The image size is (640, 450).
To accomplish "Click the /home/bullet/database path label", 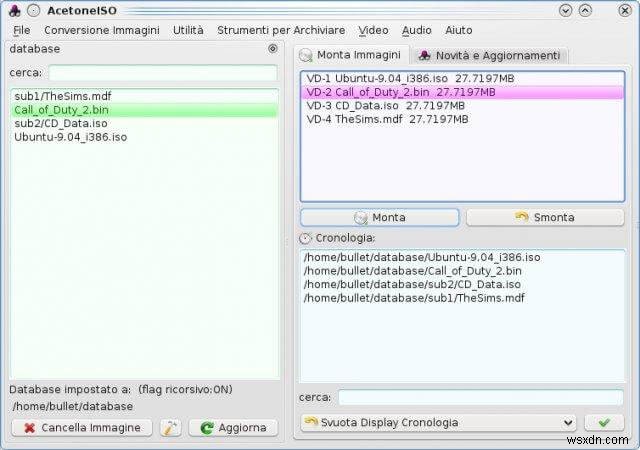I will point(73,406).
